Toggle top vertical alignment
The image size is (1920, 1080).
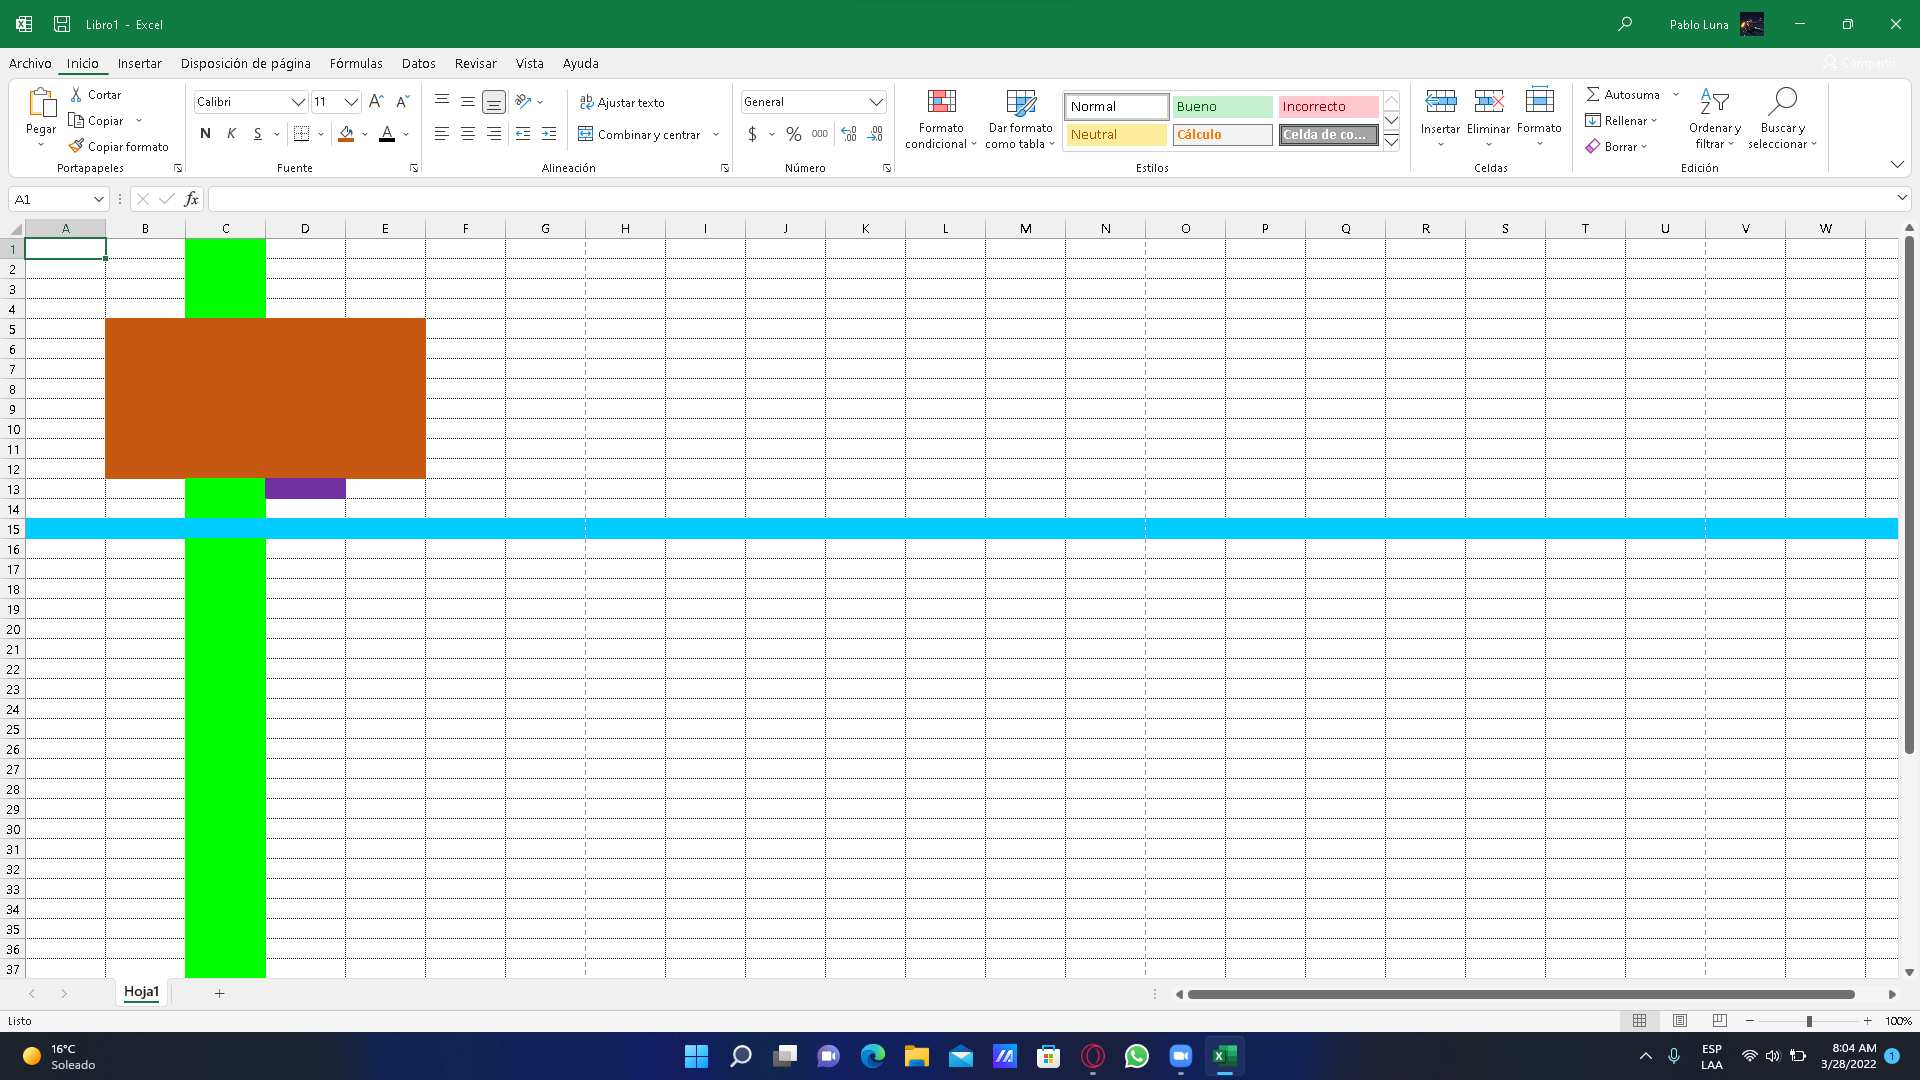click(442, 101)
